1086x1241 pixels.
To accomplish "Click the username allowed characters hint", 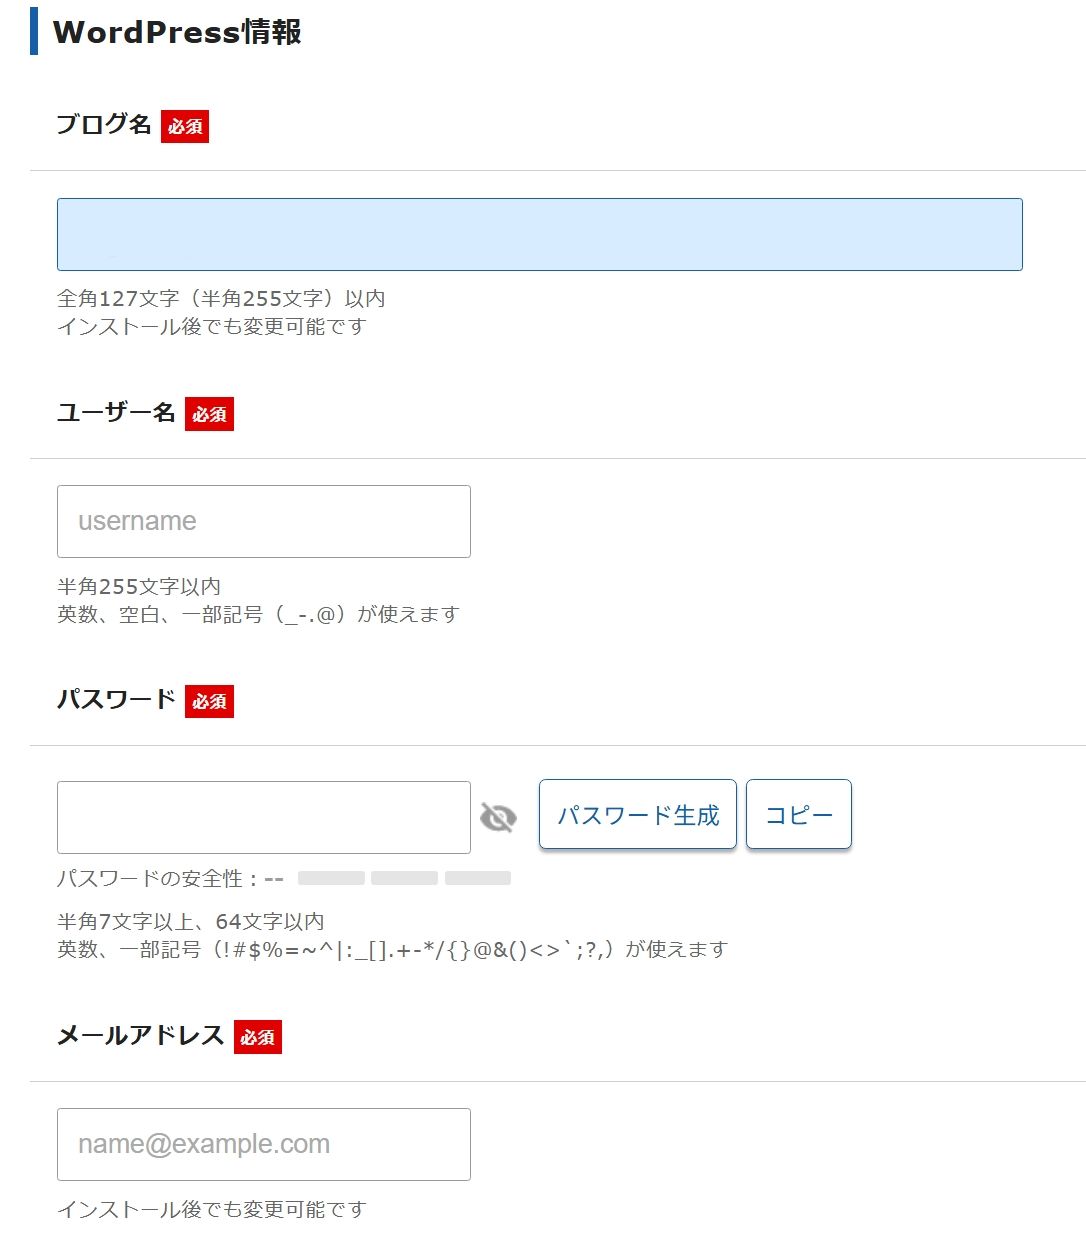I will point(258,614).
